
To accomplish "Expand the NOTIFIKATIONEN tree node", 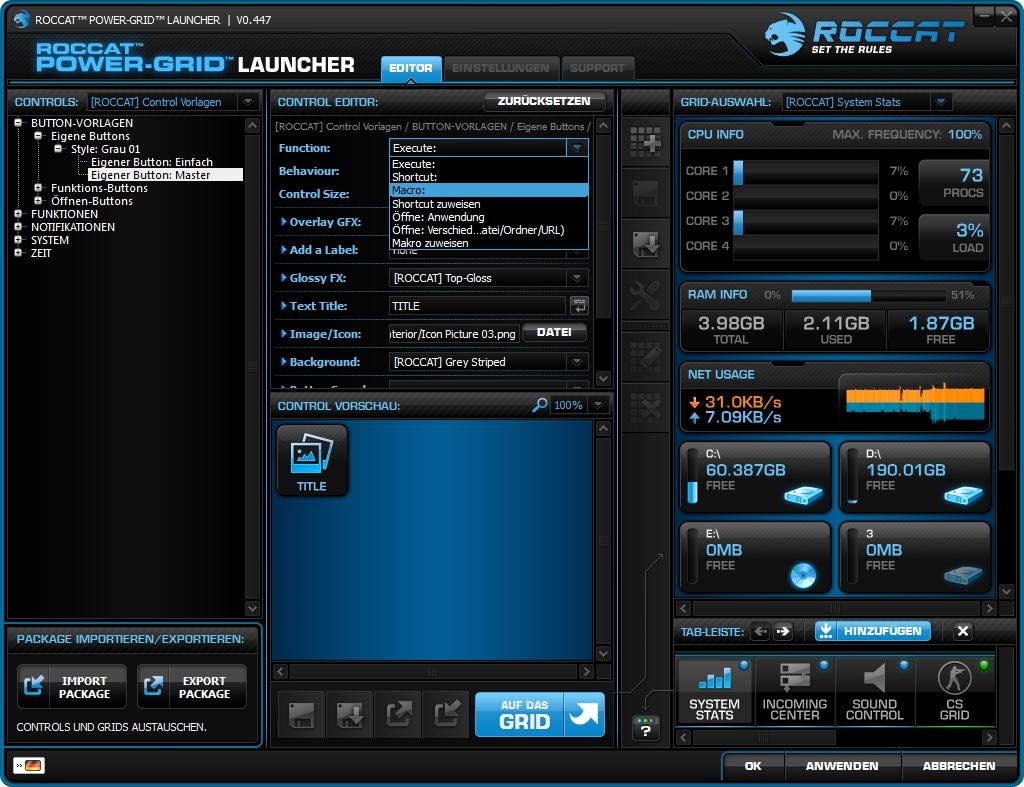I will tap(18, 227).
